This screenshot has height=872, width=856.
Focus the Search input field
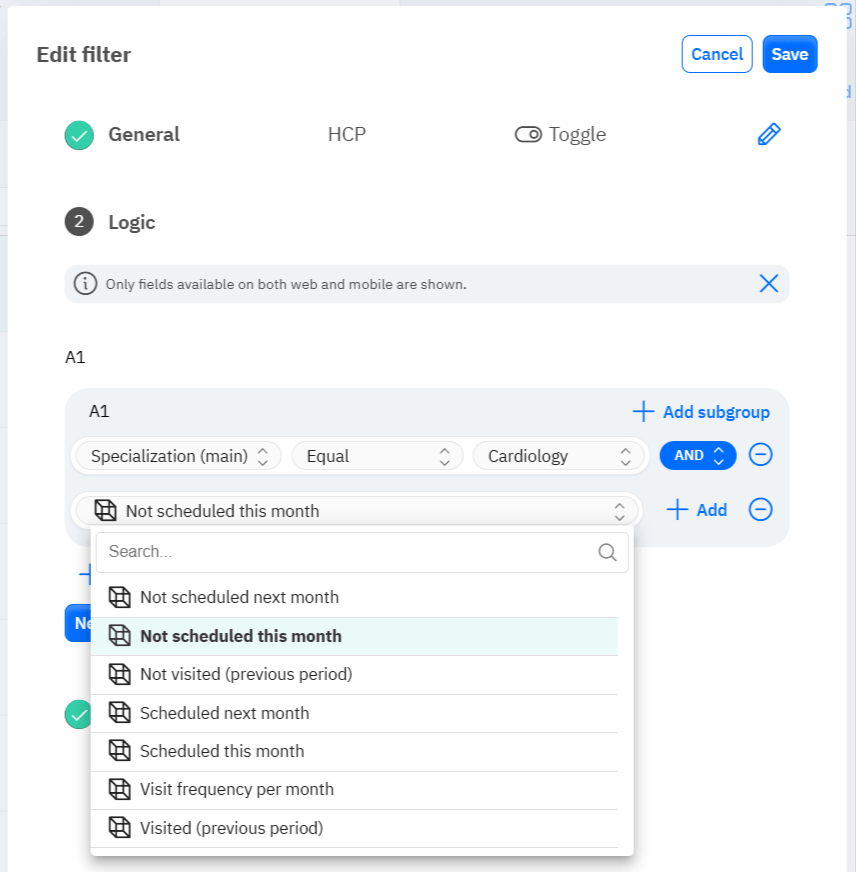tap(362, 552)
